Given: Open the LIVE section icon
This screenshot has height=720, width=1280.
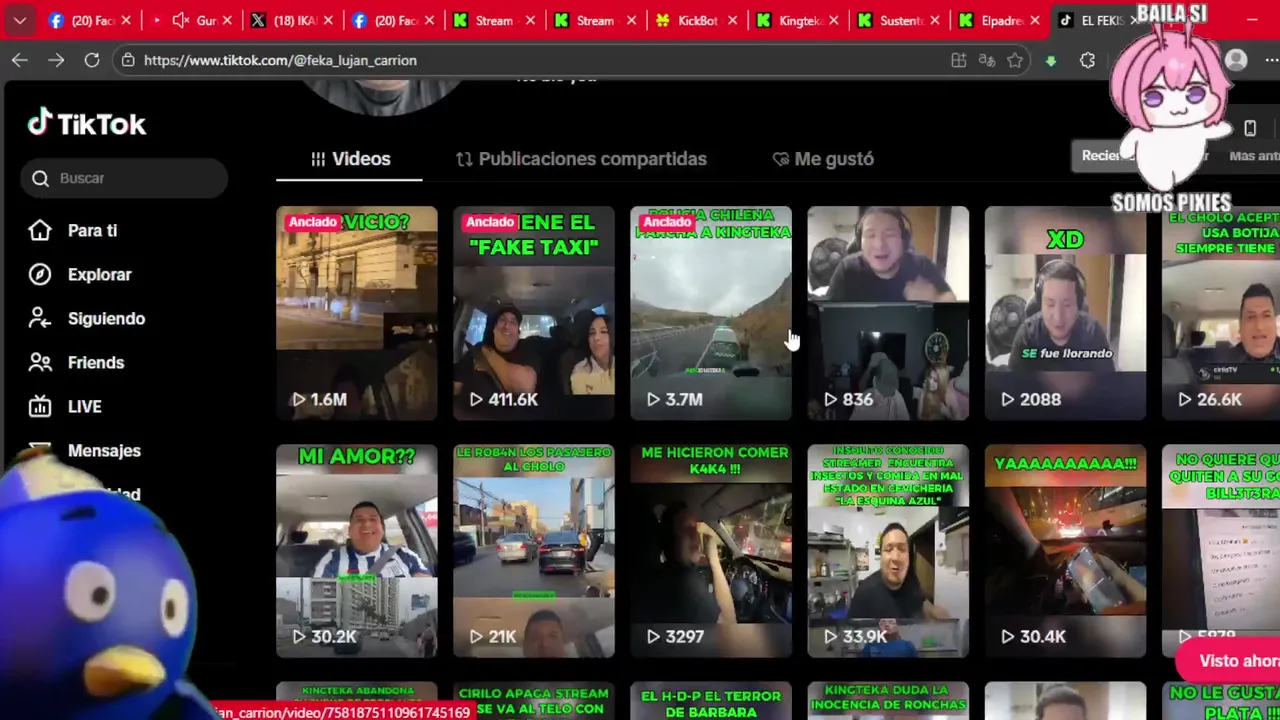Looking at the screenshot, I should pyautogui.click(x=40, y=406).
